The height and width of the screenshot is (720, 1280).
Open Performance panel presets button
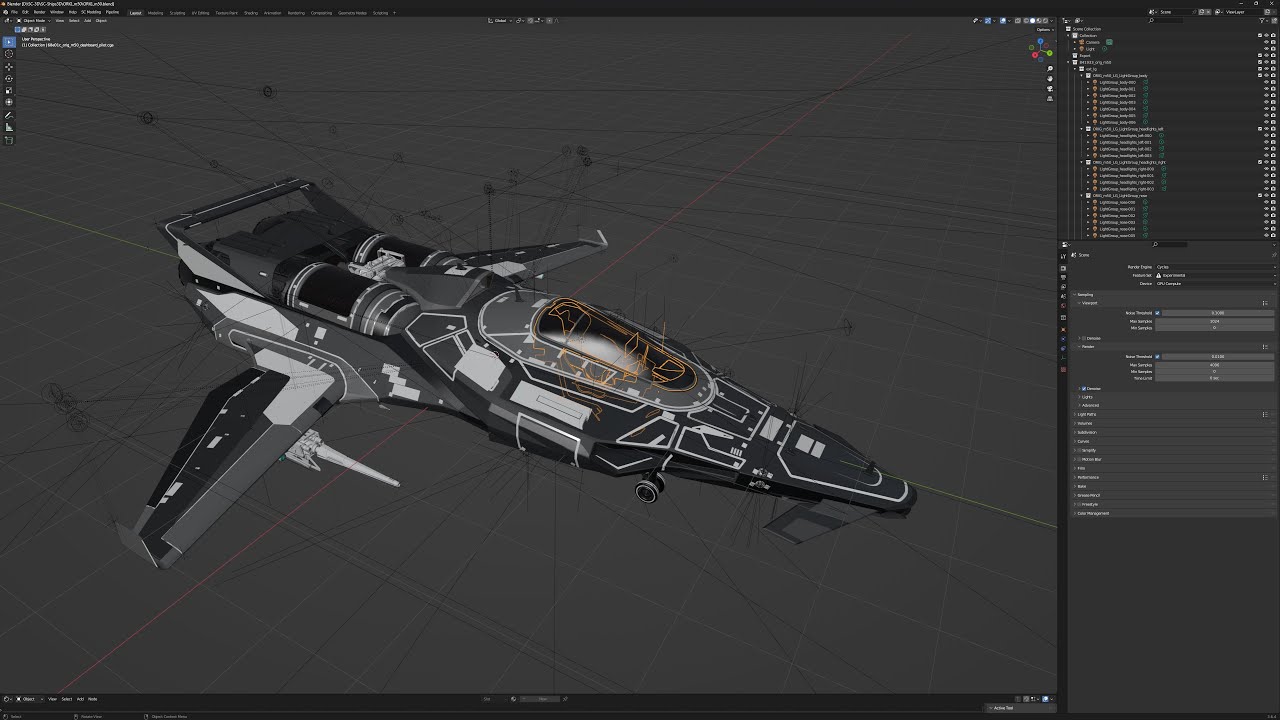[x=1265, y=477]
